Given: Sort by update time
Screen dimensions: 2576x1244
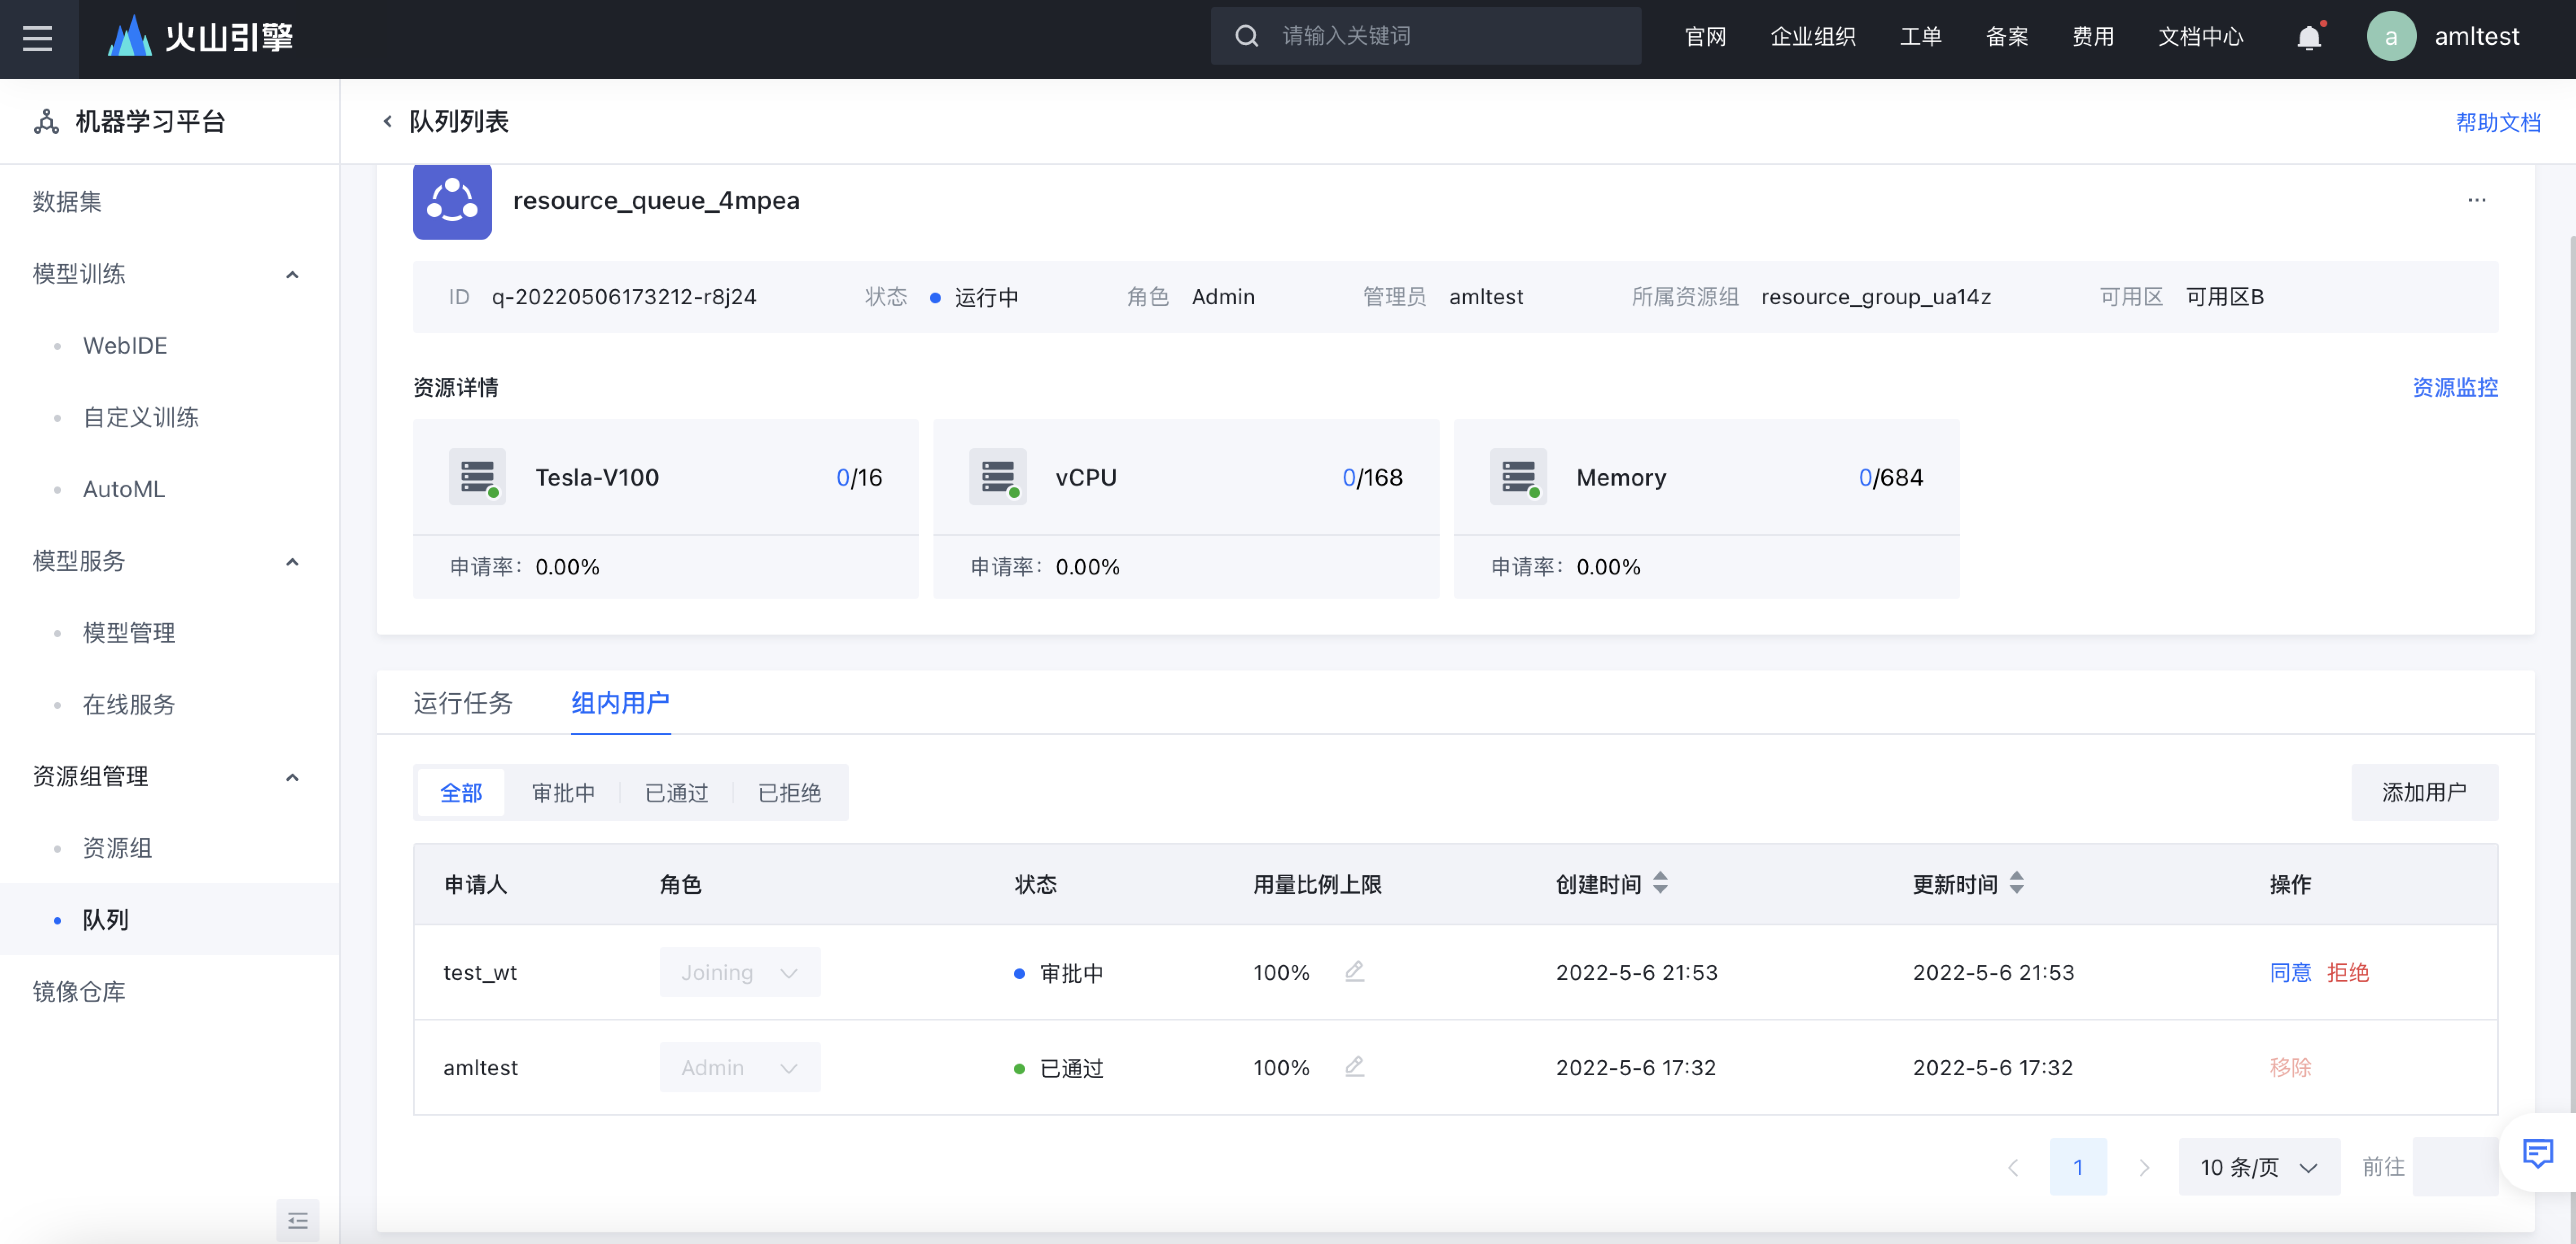Looking at the screenshot, I should [2016, 883].
